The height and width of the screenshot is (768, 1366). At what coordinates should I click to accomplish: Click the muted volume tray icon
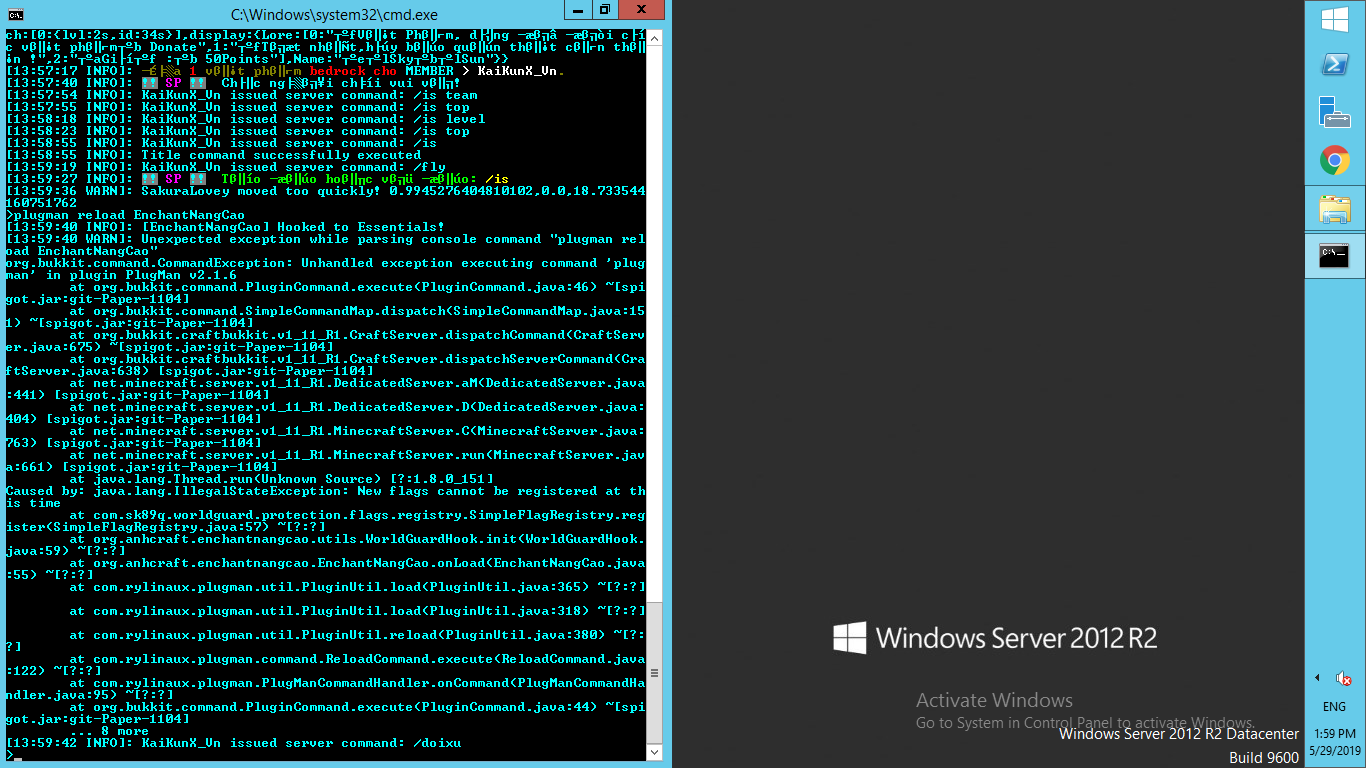1344,679
